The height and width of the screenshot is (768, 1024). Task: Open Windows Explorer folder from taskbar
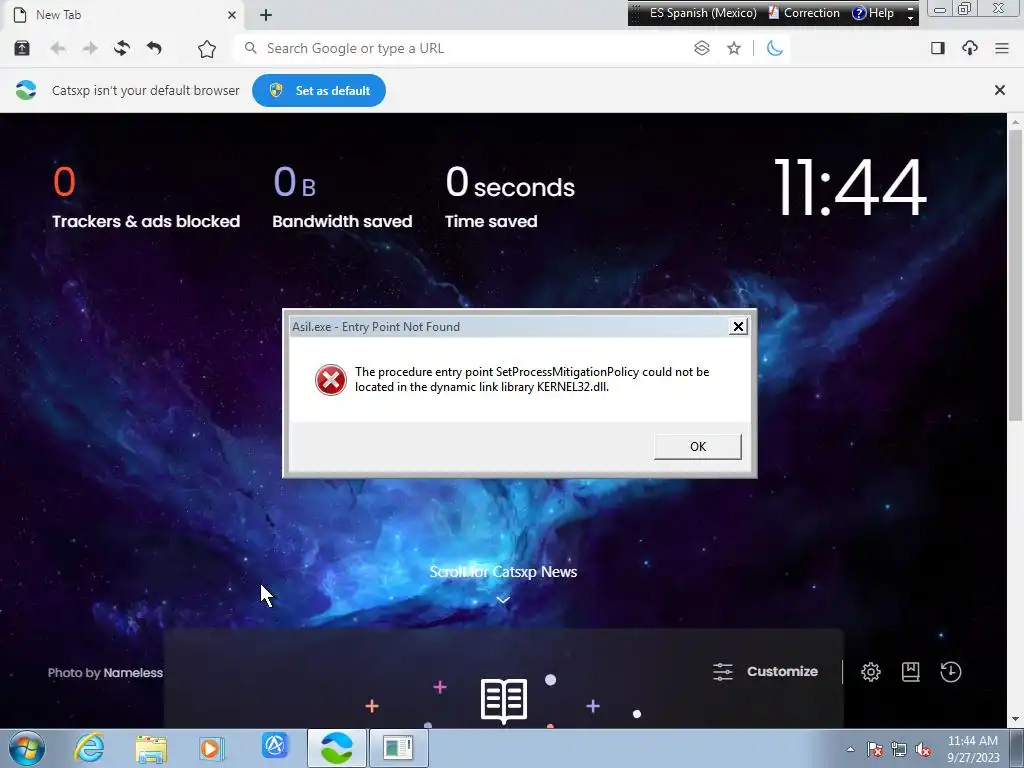[x=151, y=748]
